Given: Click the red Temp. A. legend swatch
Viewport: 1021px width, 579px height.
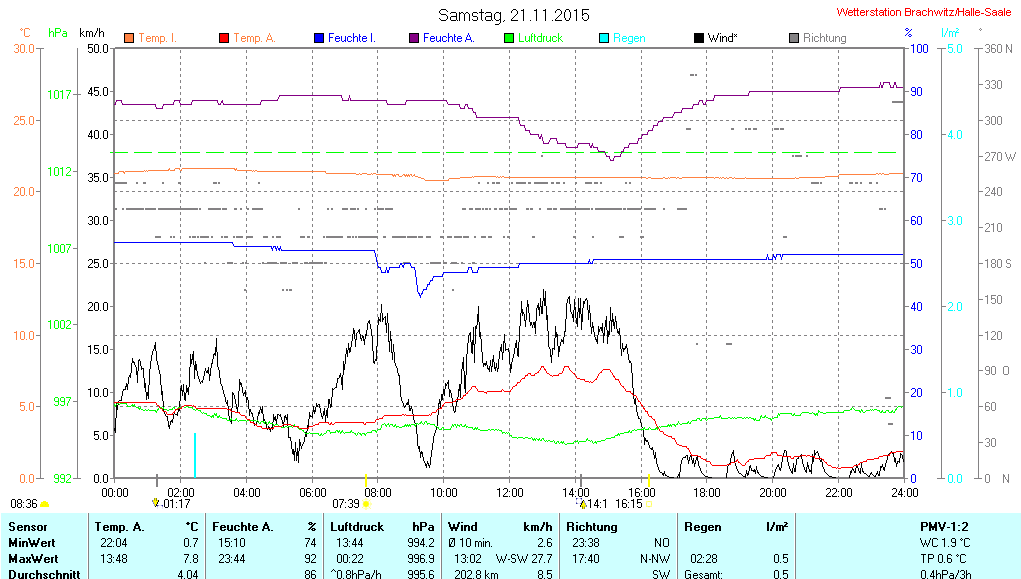Looking at the screenshot, I should point(224,38).
